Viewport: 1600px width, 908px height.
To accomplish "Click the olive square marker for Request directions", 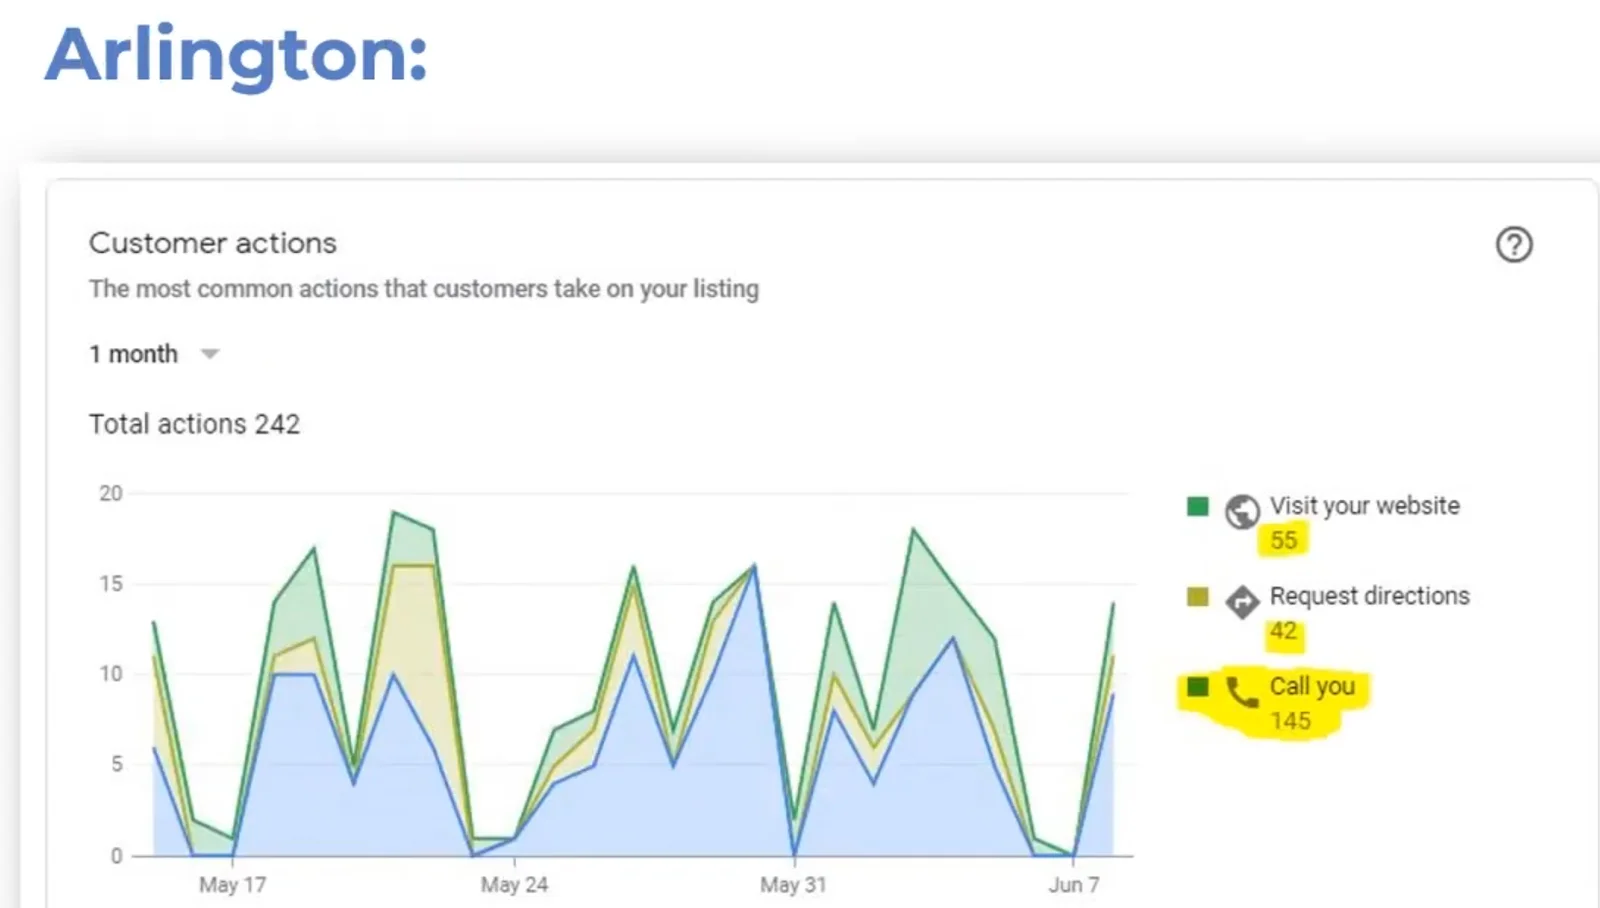I will [1196, 597].
